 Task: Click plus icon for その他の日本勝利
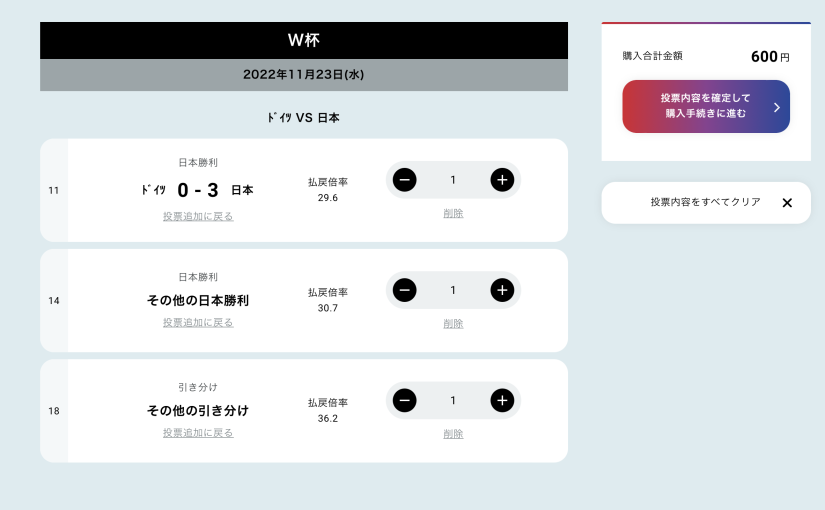pyautogui.click(x=502, y=290)
